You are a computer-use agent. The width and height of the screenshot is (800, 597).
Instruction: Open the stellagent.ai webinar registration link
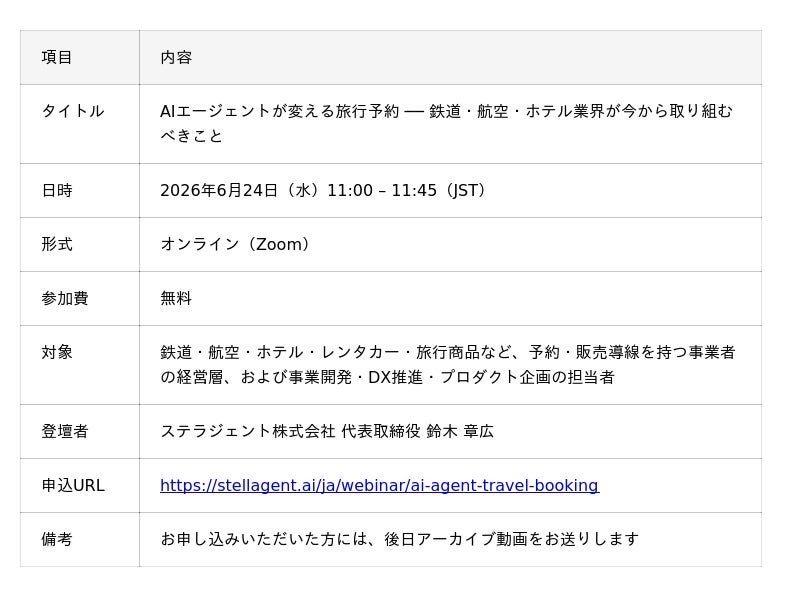[x=380, y=485]
